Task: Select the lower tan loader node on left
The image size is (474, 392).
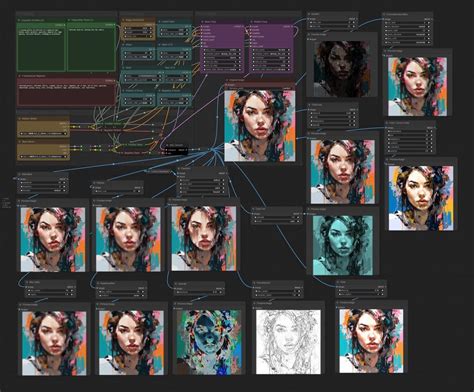Action: coord(43,150)
